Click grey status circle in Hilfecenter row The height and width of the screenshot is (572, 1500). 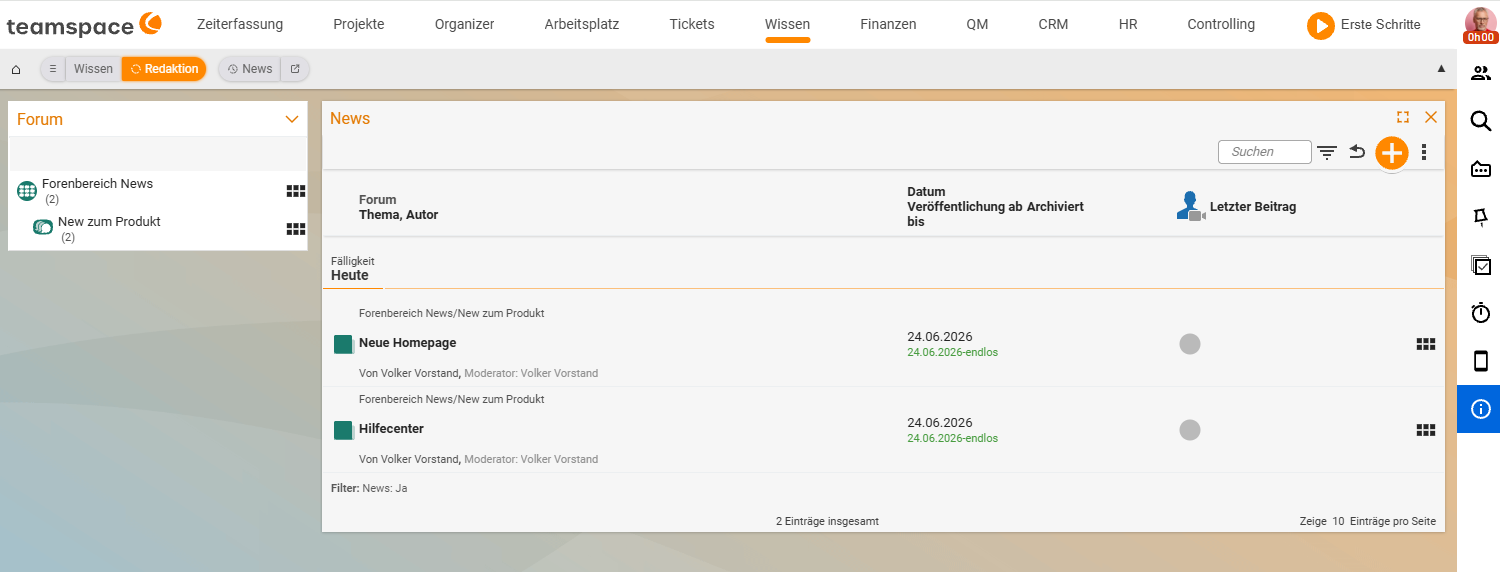(x=1190, y=430)
